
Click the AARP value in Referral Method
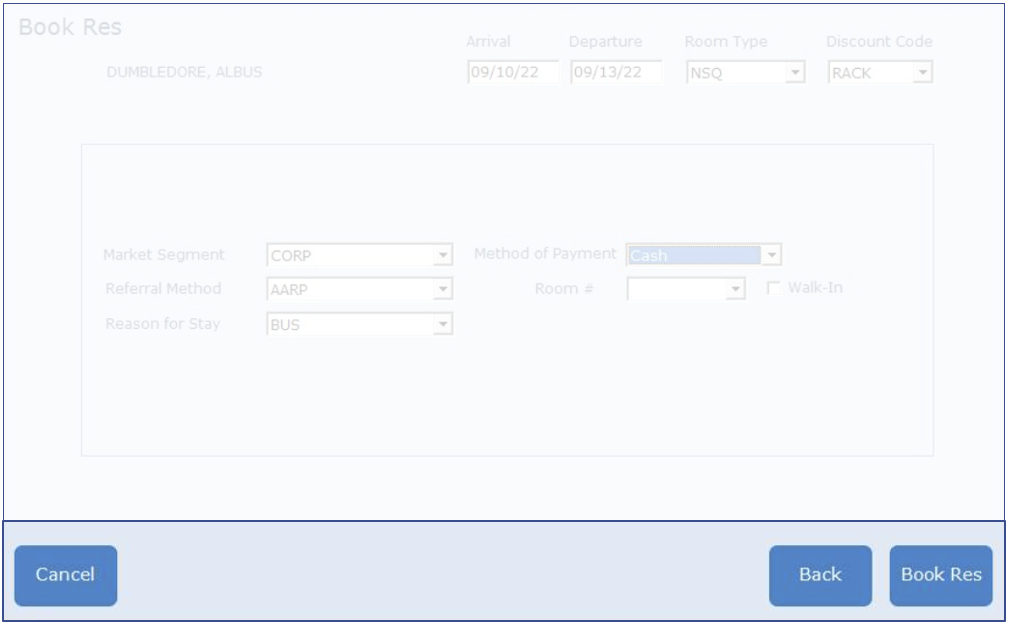tap(350, 290)
